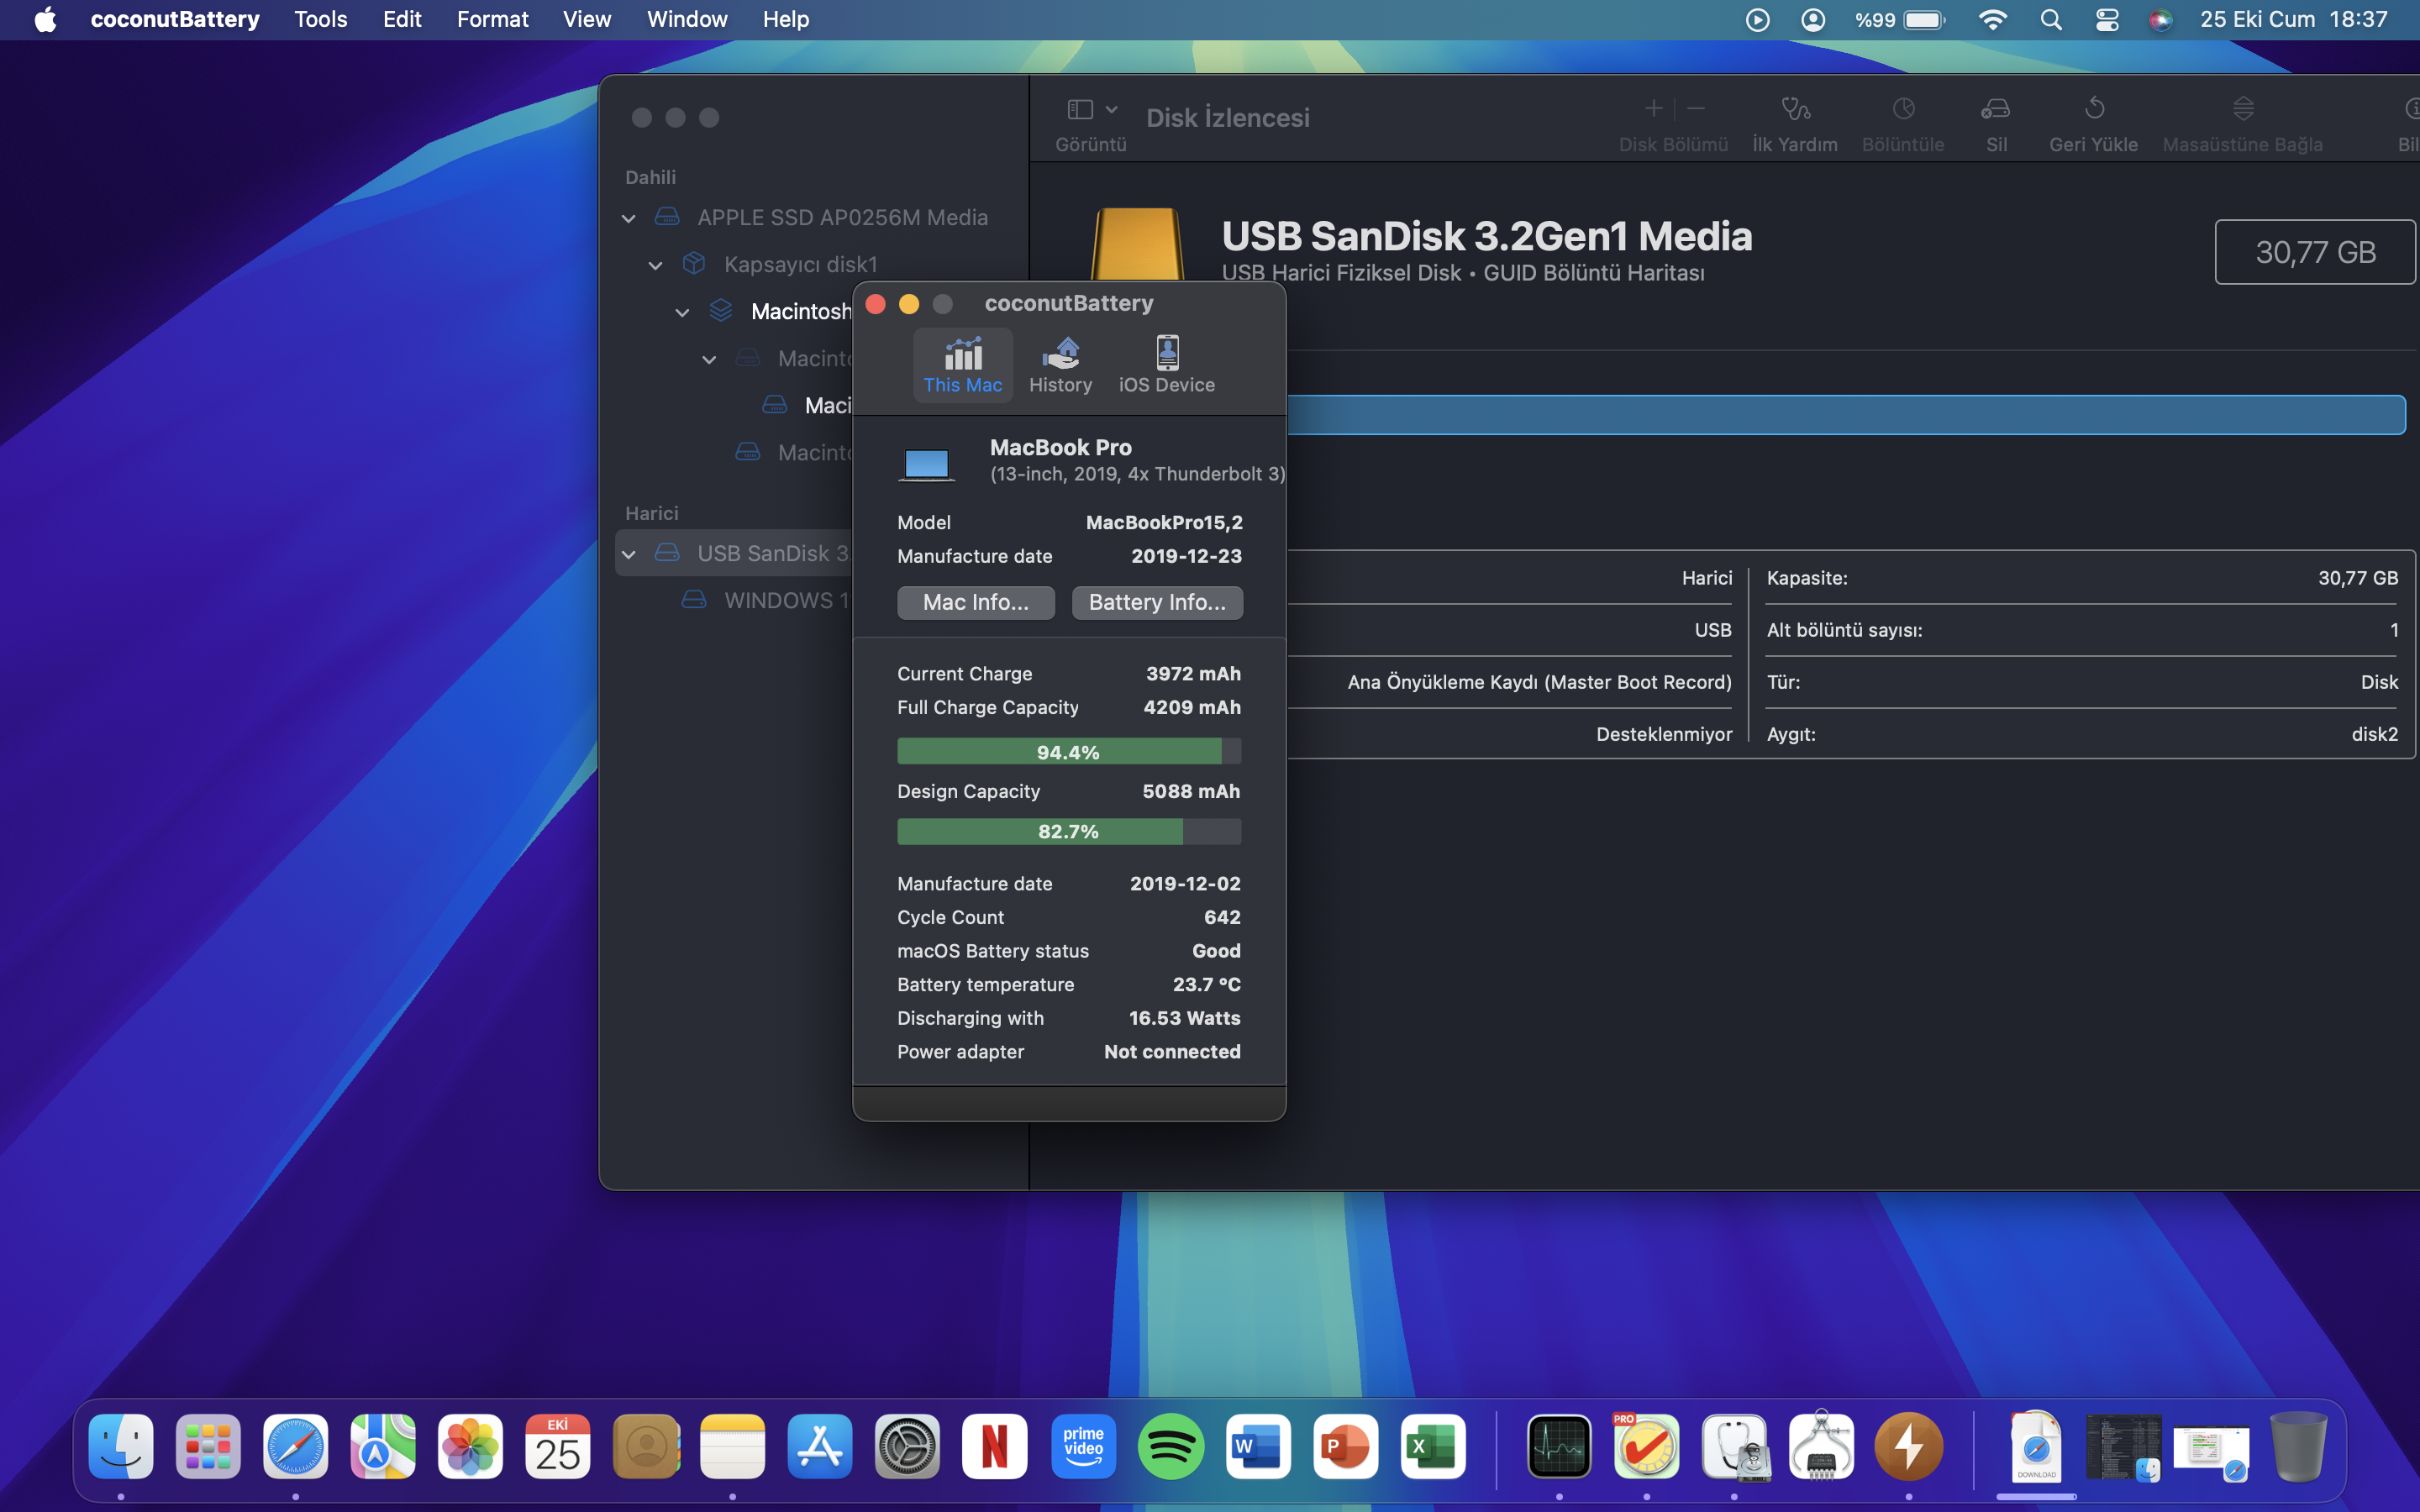Click the Sil erase icon
Image resolution: width=2420 pixels, height=1512 pixels.
1995,109
